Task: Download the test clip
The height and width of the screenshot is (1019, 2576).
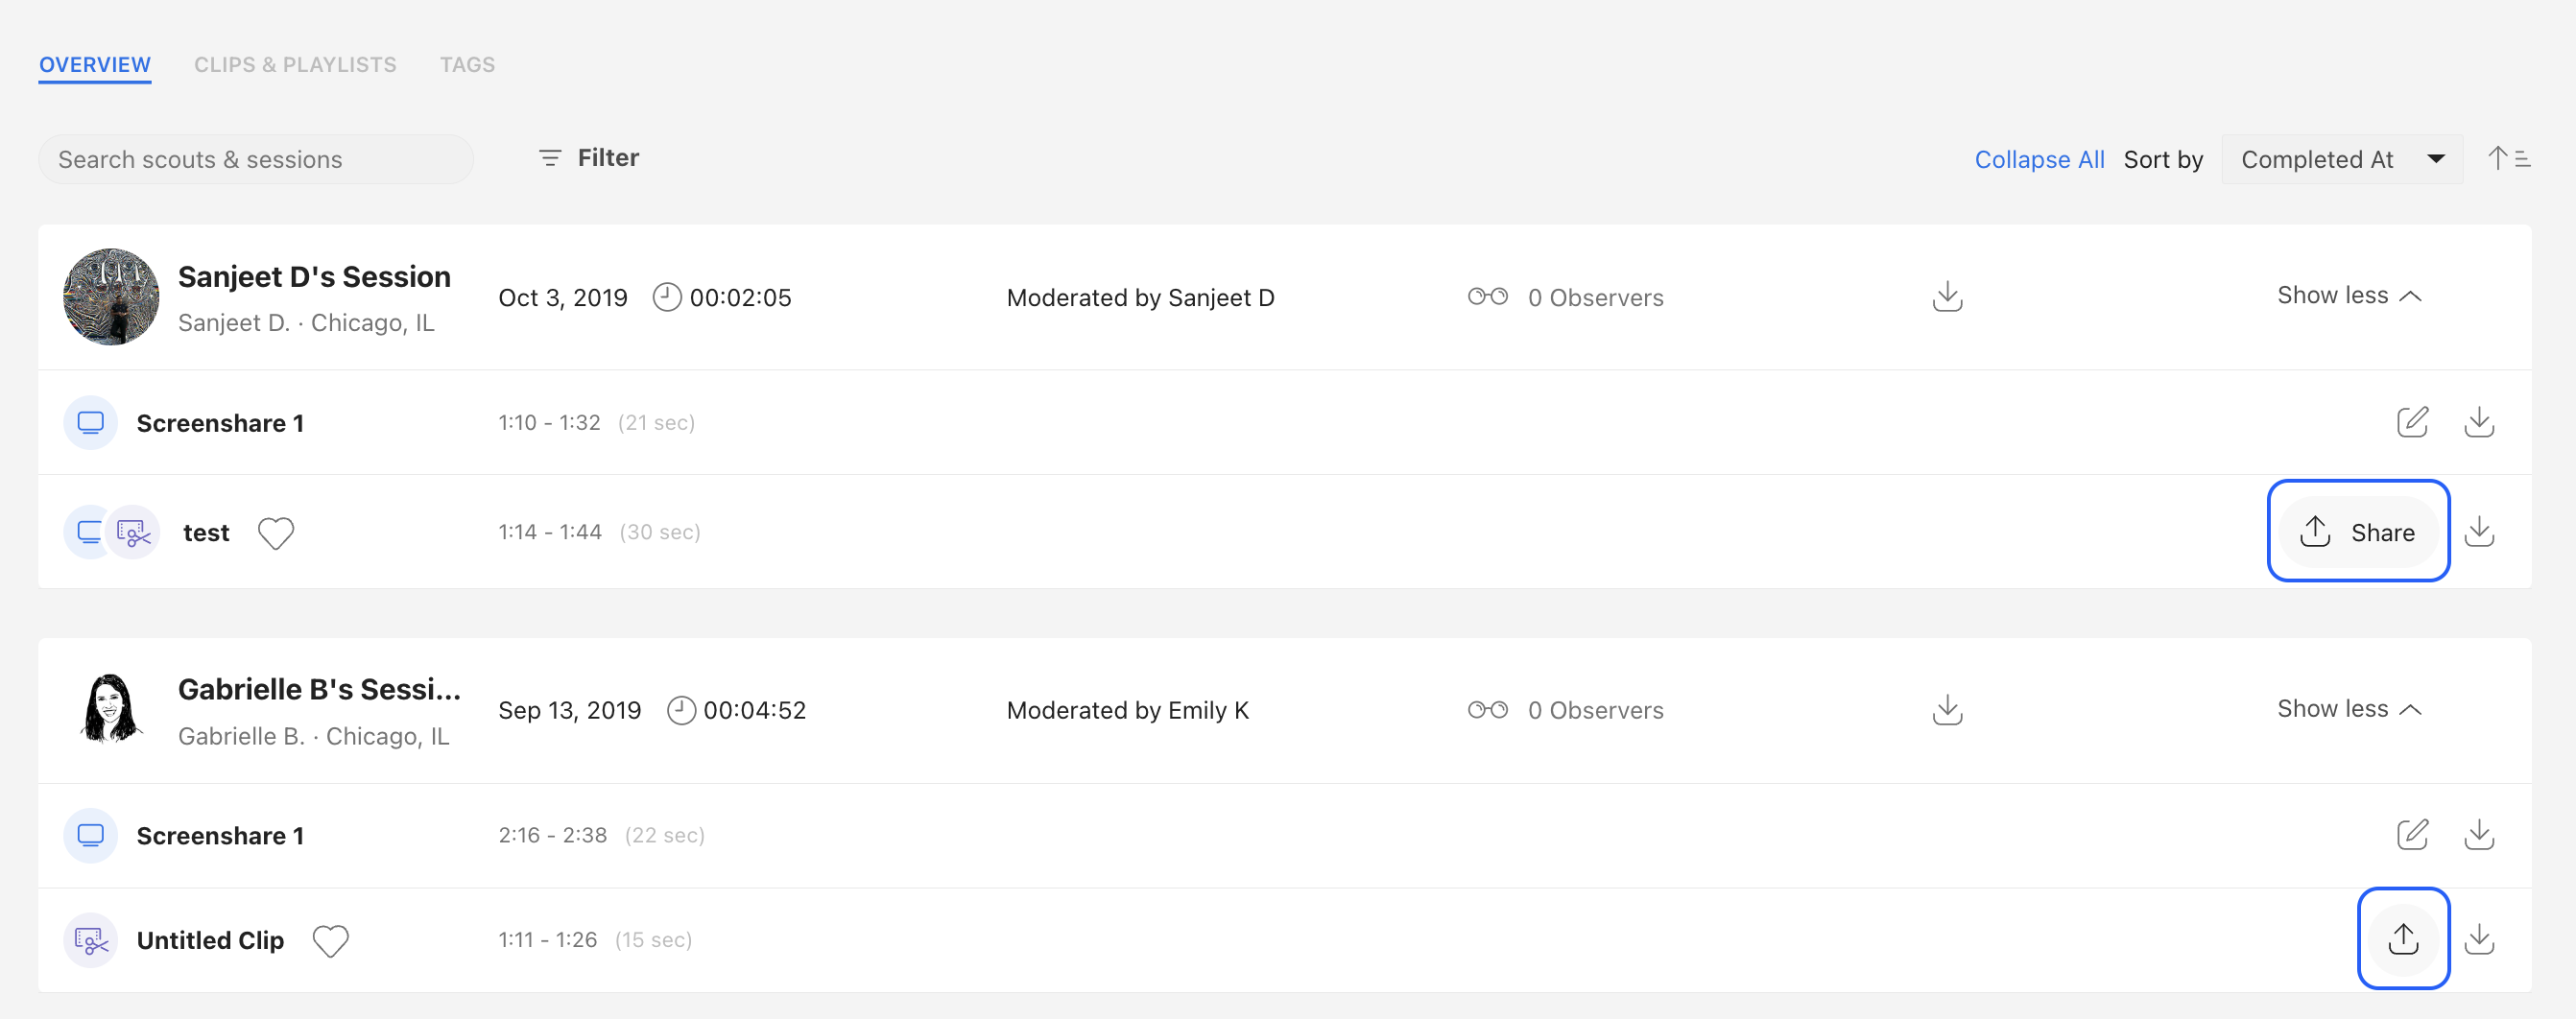Action: (2481, 532)
